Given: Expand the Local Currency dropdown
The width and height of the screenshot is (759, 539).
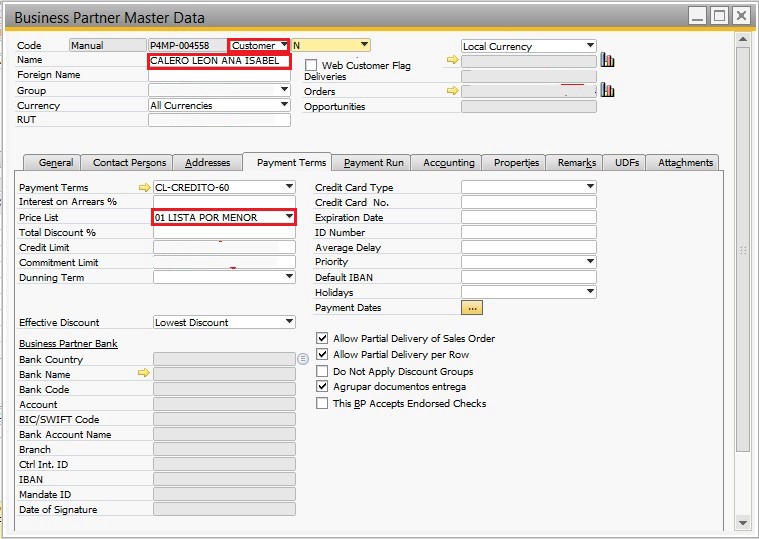Looking at the screenshot, I should (590, 46).
